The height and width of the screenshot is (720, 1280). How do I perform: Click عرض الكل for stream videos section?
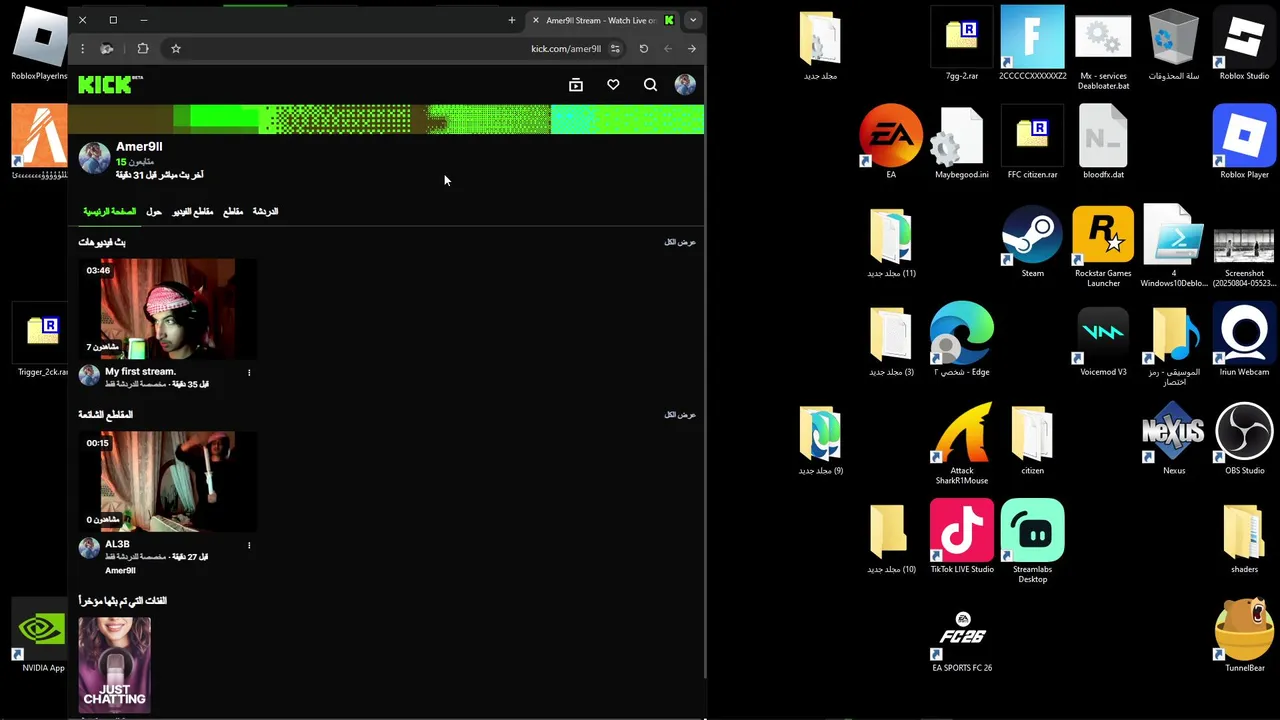click(x=680, y=242)
